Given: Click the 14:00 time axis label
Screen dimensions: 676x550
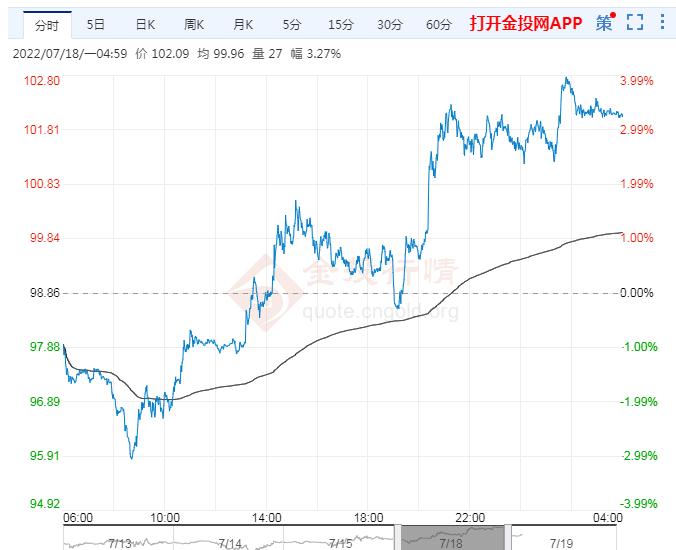Looking at the screenshot, I should point(266,518).
